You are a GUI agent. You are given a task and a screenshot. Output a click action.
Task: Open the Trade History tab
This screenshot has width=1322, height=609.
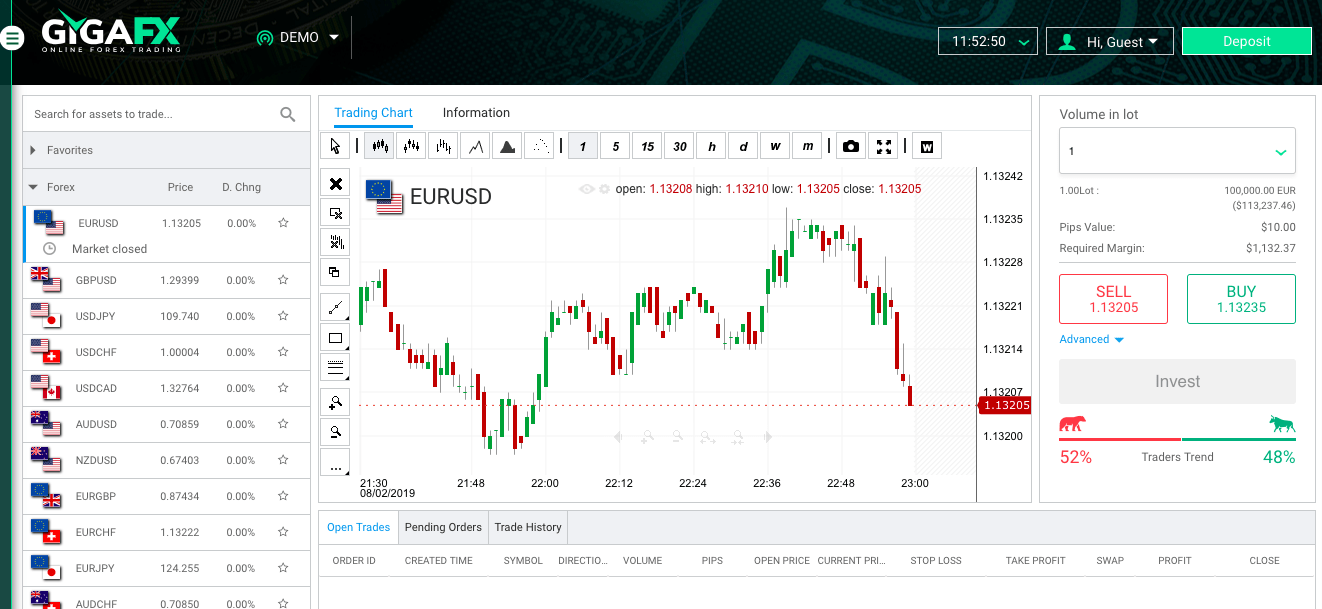(527, 527)
